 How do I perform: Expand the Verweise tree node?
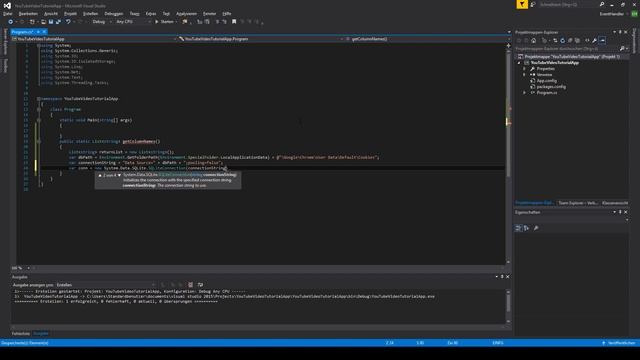[x=524, y=75]
